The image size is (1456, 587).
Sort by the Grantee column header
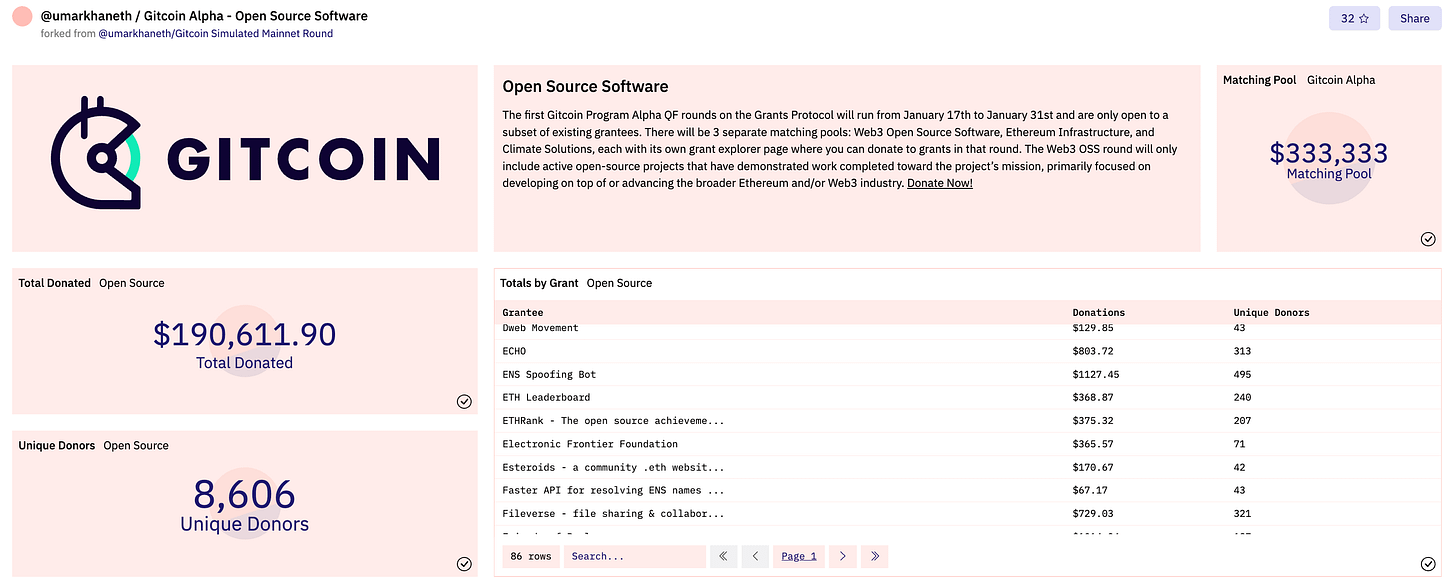coord(523,312)
